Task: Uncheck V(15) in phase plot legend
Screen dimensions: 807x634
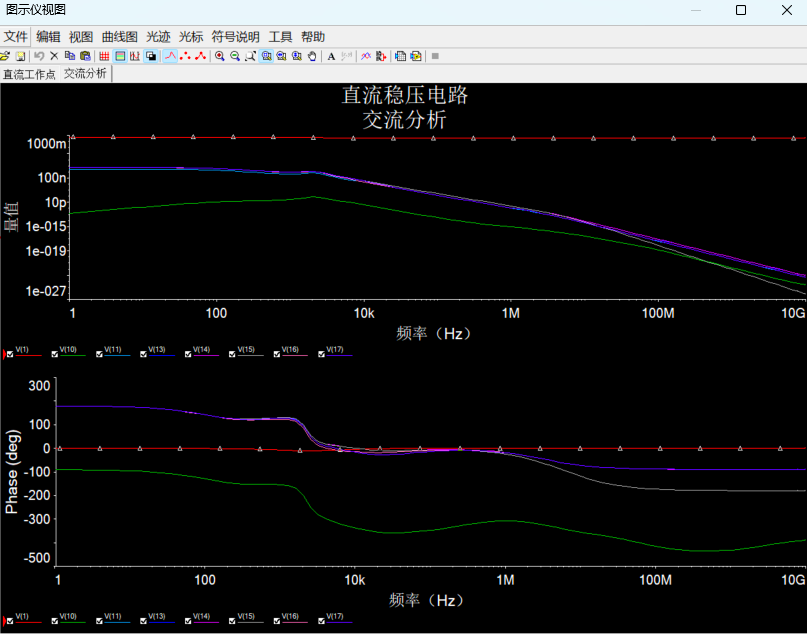Action: [232, 621]
